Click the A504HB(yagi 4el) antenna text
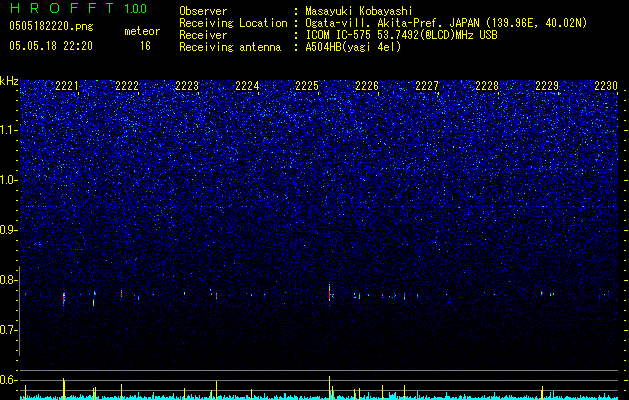Screen dimensions: 629x400 pos(353,47)
